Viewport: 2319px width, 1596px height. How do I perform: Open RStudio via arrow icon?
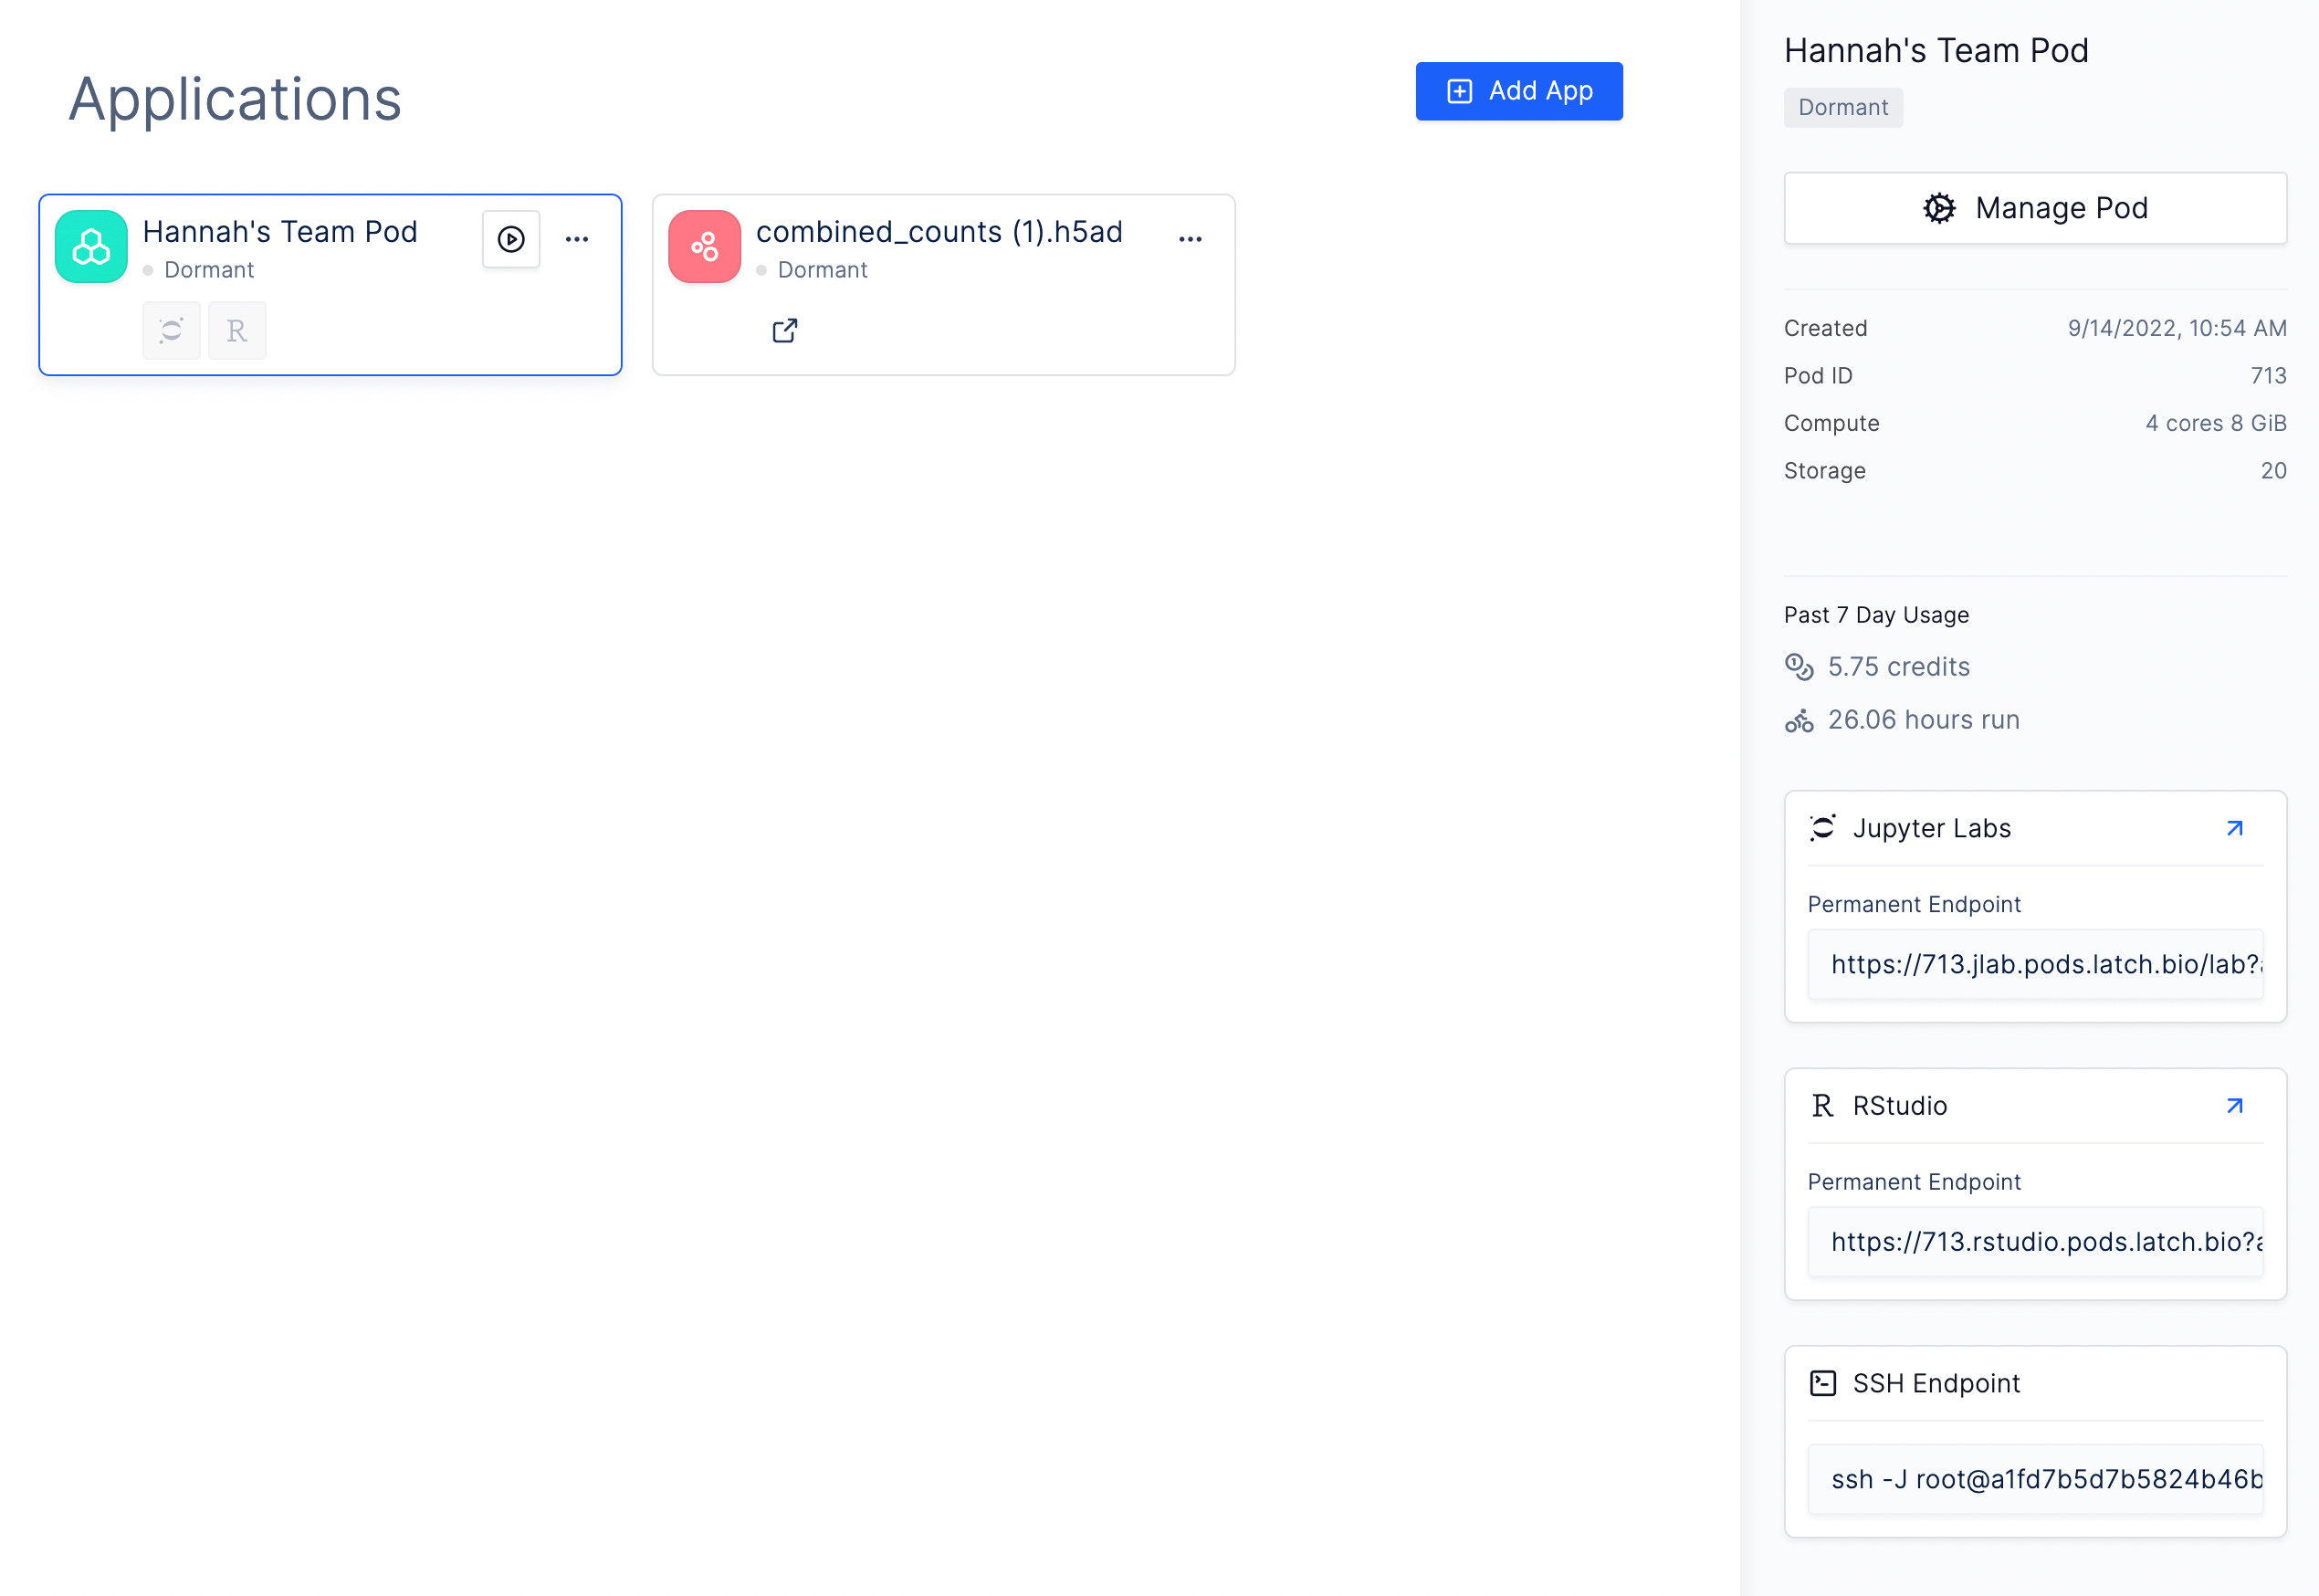(2234, 1106)
